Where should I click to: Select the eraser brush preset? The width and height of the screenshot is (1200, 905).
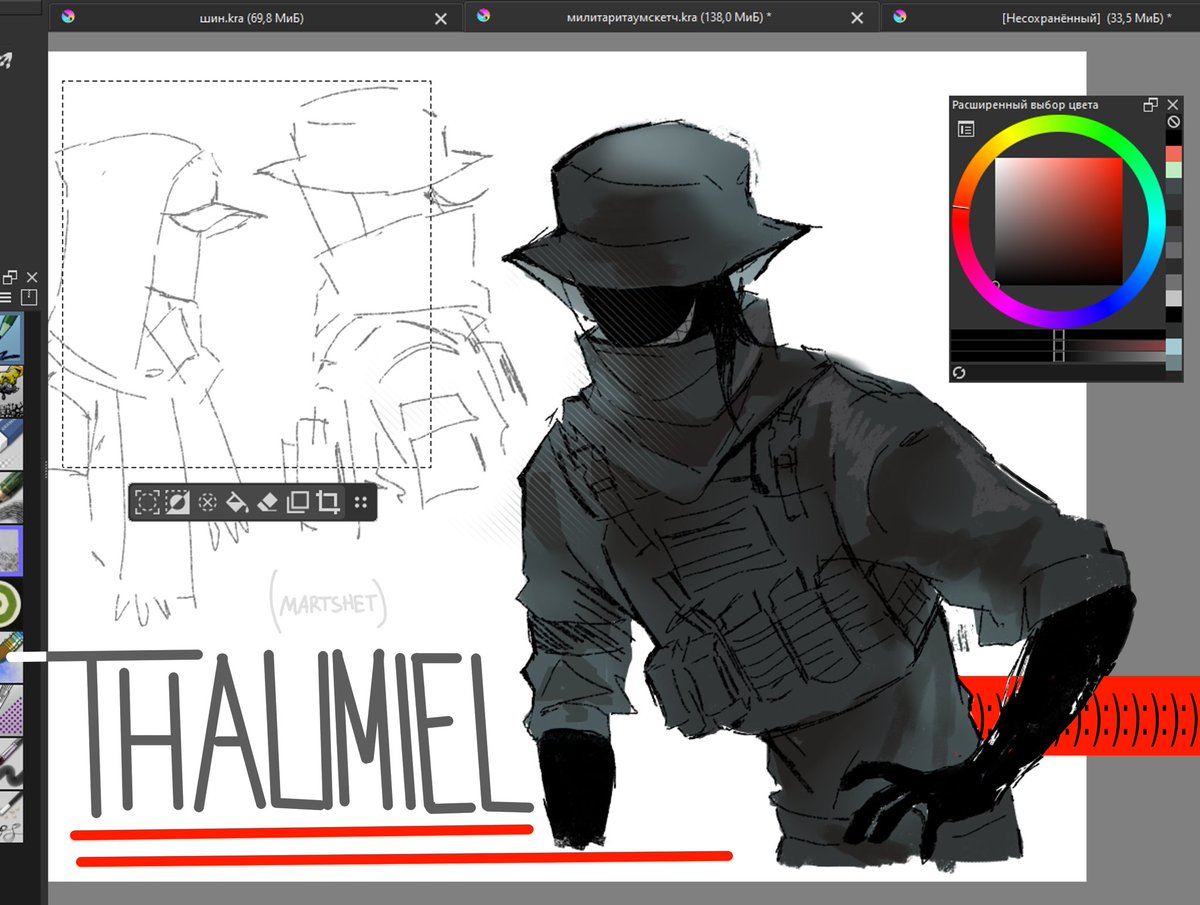pyautogui.click(x=11, y=443)
